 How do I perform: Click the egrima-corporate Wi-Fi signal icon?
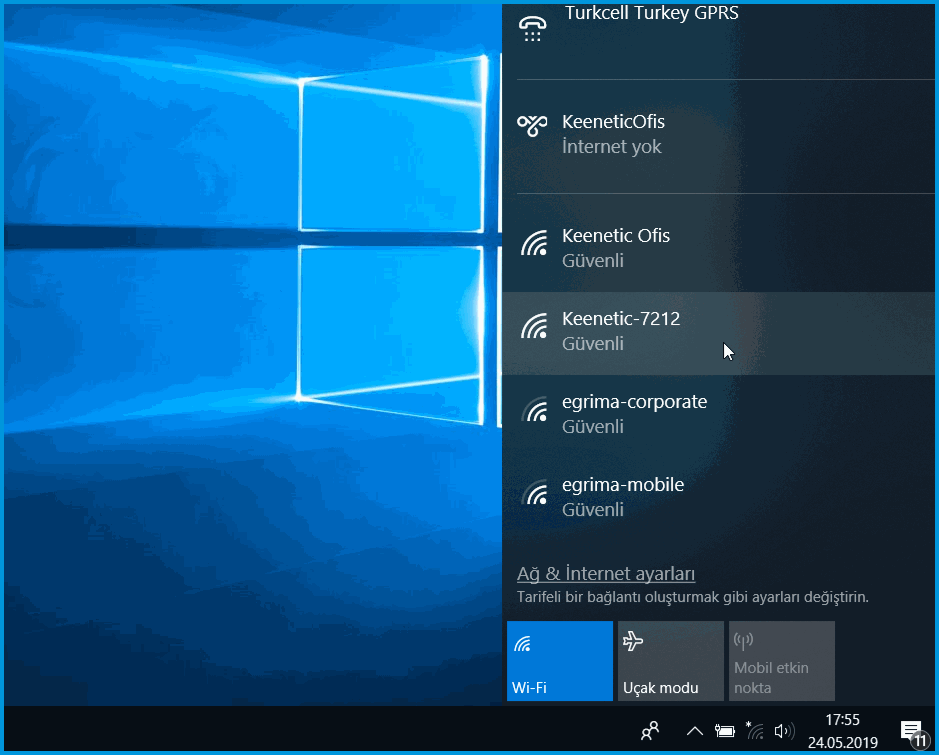(x=535, y=409)
